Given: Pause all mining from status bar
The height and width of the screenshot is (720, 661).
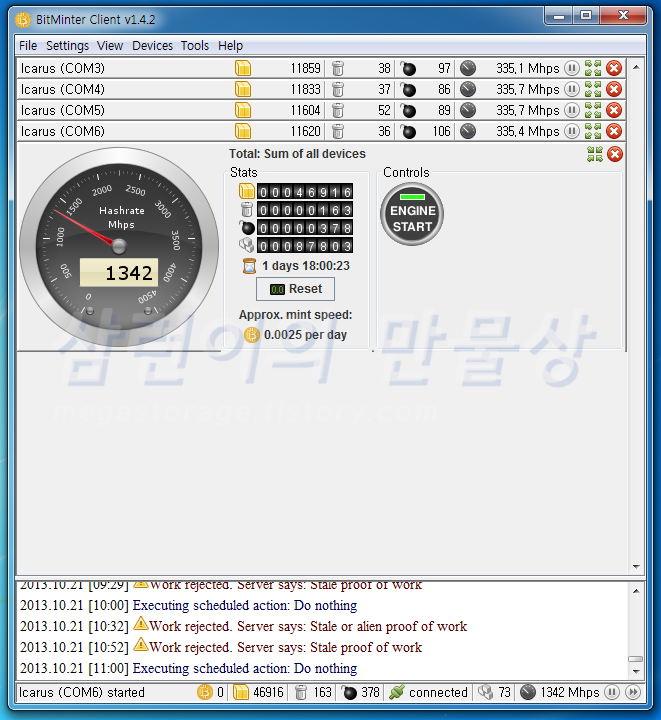Looking at the screenshot, I should pyautogui.click(x=611, y=692).
